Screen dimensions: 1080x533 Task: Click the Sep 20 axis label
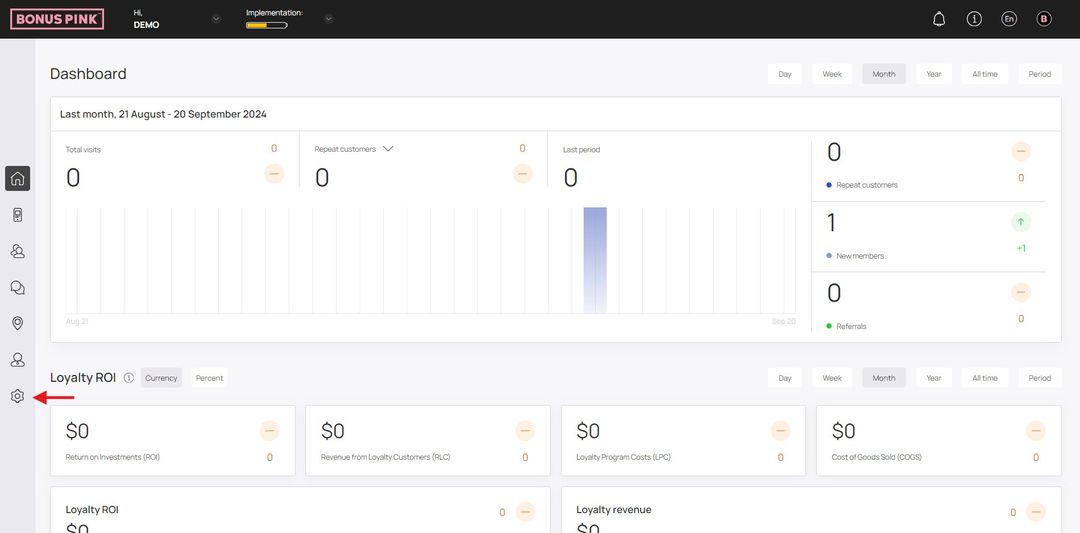[x=784, y=321]
